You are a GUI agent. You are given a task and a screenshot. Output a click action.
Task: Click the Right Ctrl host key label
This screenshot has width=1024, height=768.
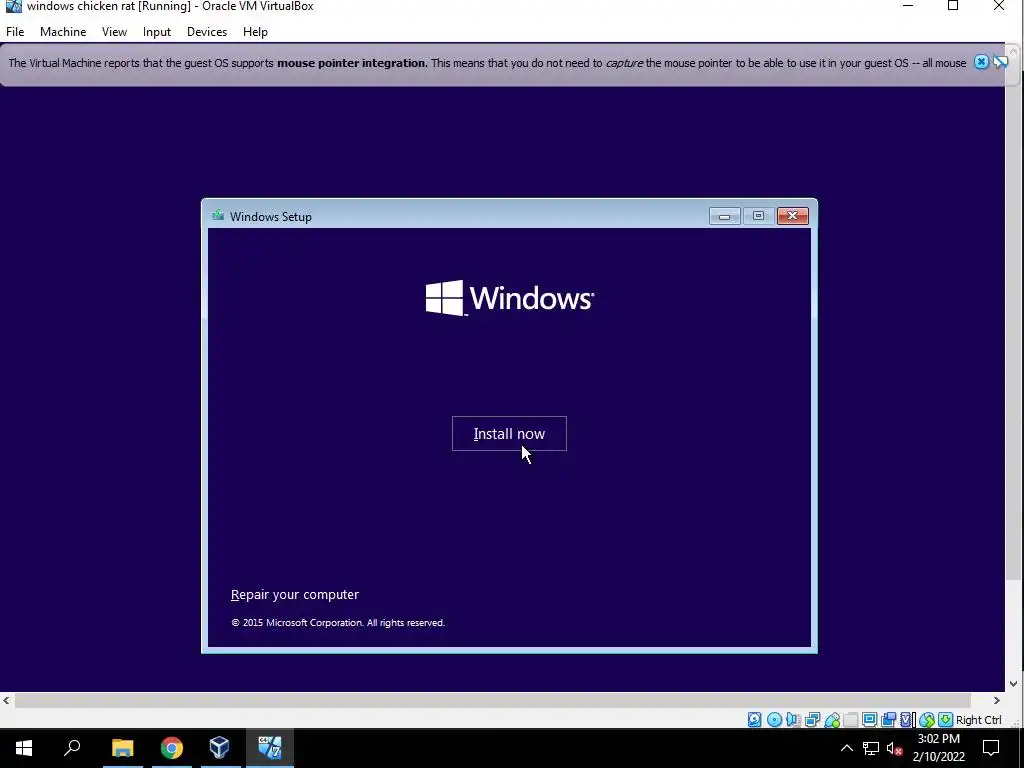(978, 720)
